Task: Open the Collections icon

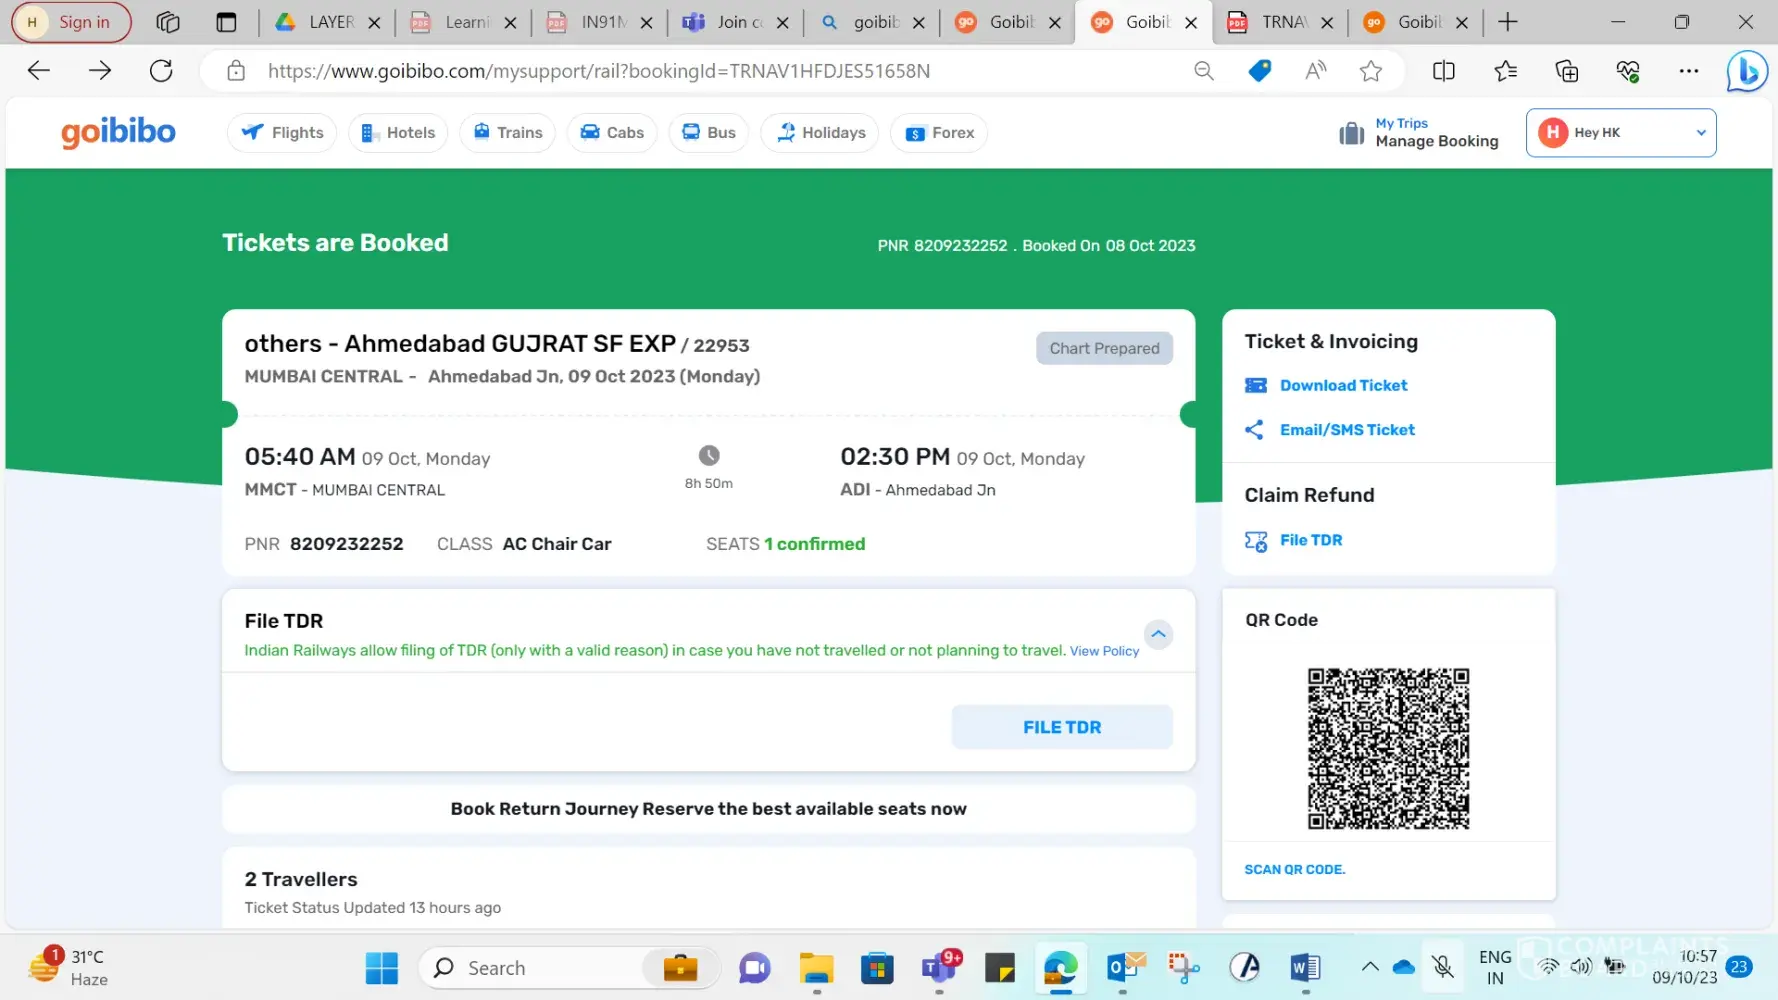Action: point(1567,71)
